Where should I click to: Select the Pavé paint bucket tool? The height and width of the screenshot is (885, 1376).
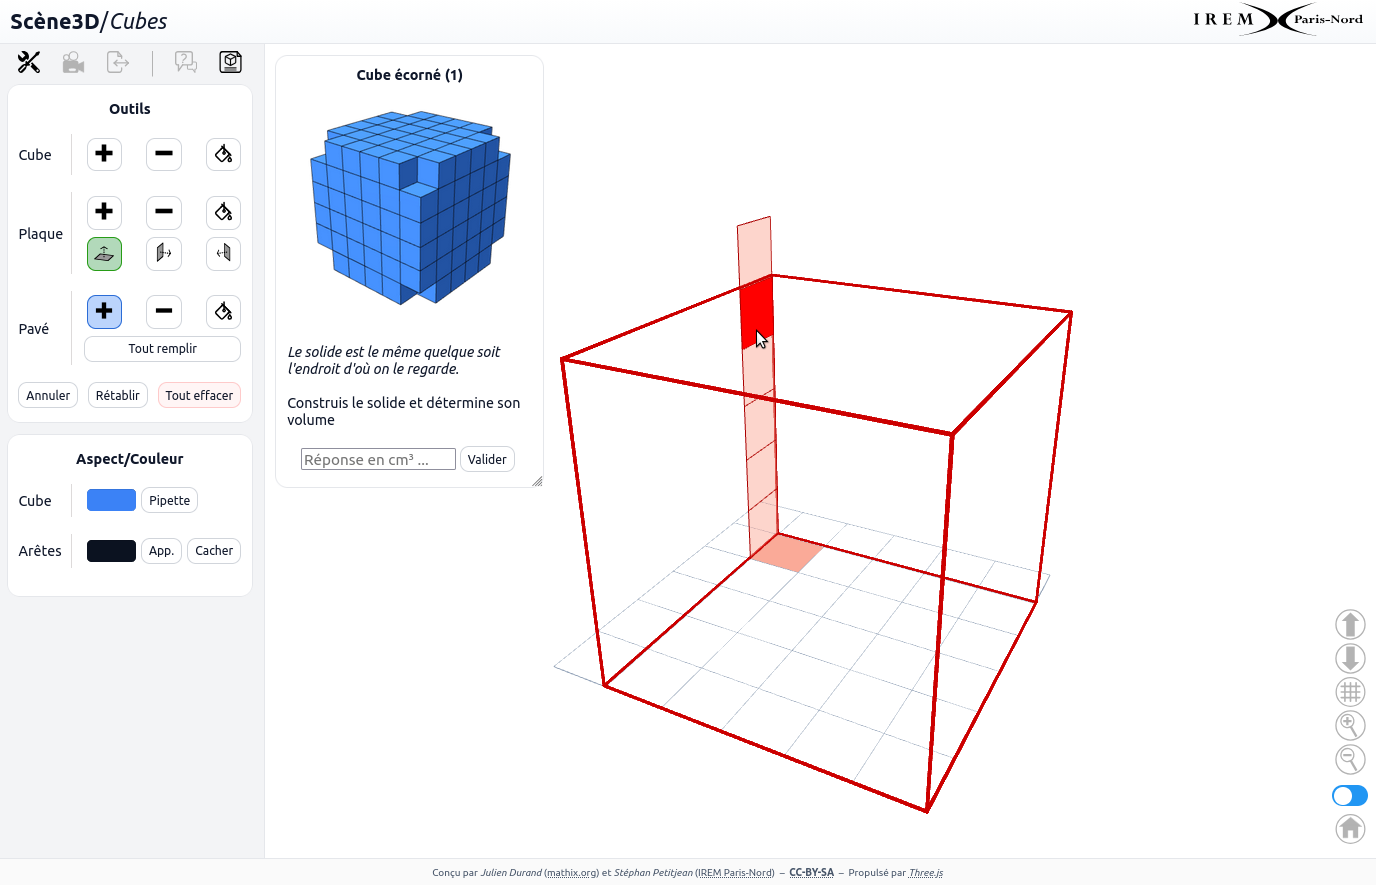pos(223,311)
